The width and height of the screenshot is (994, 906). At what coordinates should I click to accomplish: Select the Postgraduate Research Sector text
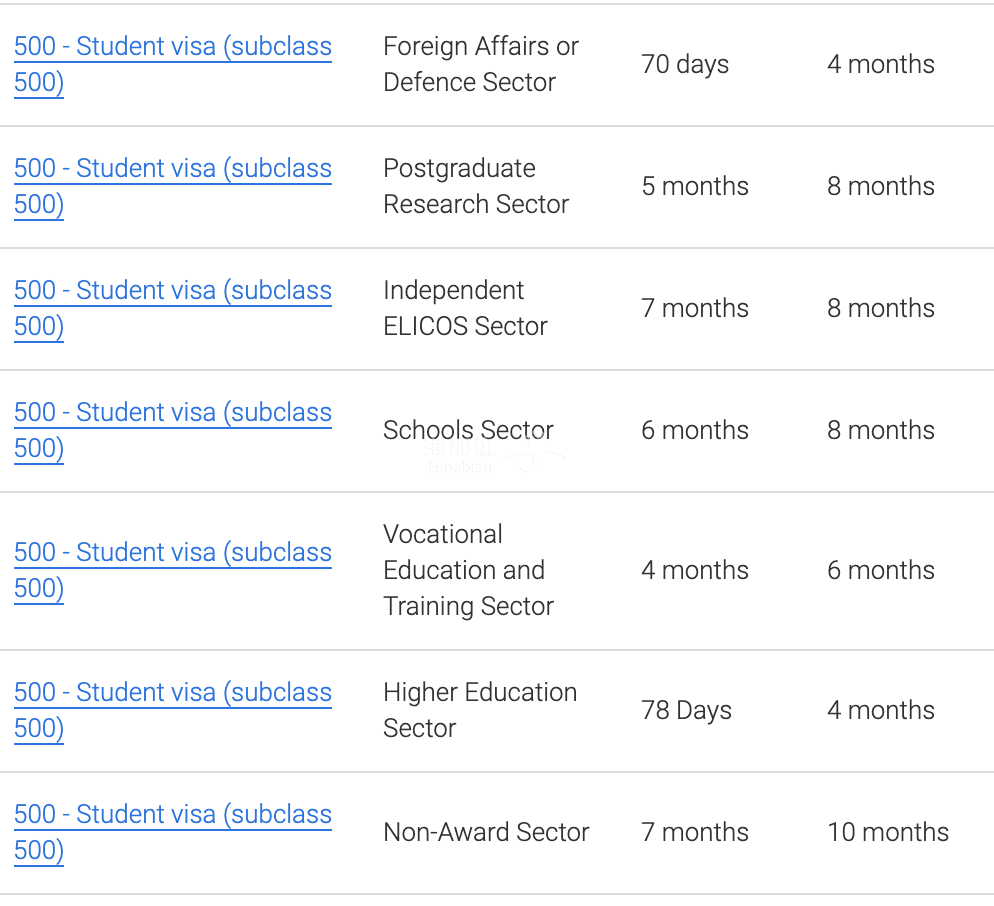(x=476, y=186)
